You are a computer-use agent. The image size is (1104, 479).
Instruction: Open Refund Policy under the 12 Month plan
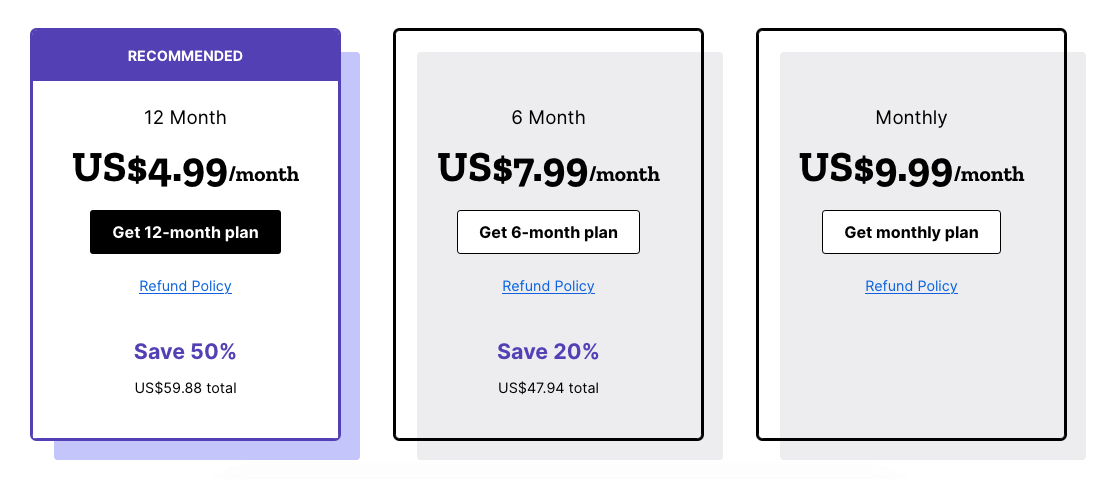point(185,286)
